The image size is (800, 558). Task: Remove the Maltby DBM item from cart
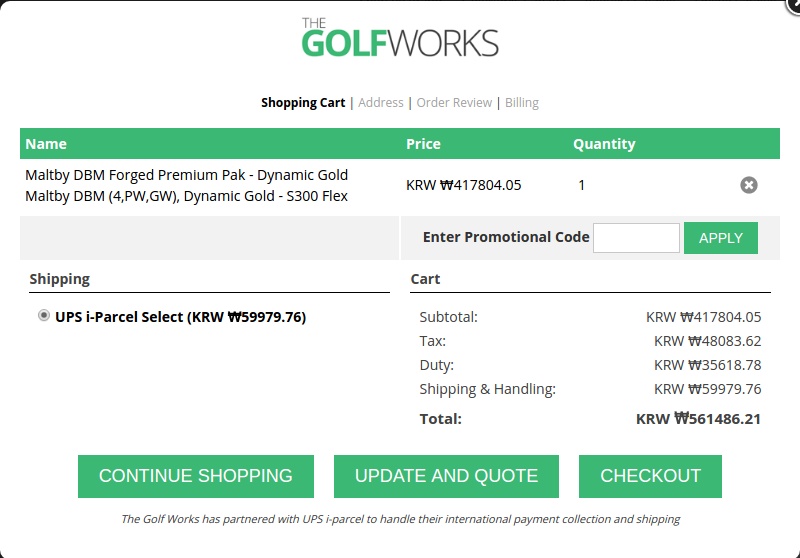click(749, 185)
